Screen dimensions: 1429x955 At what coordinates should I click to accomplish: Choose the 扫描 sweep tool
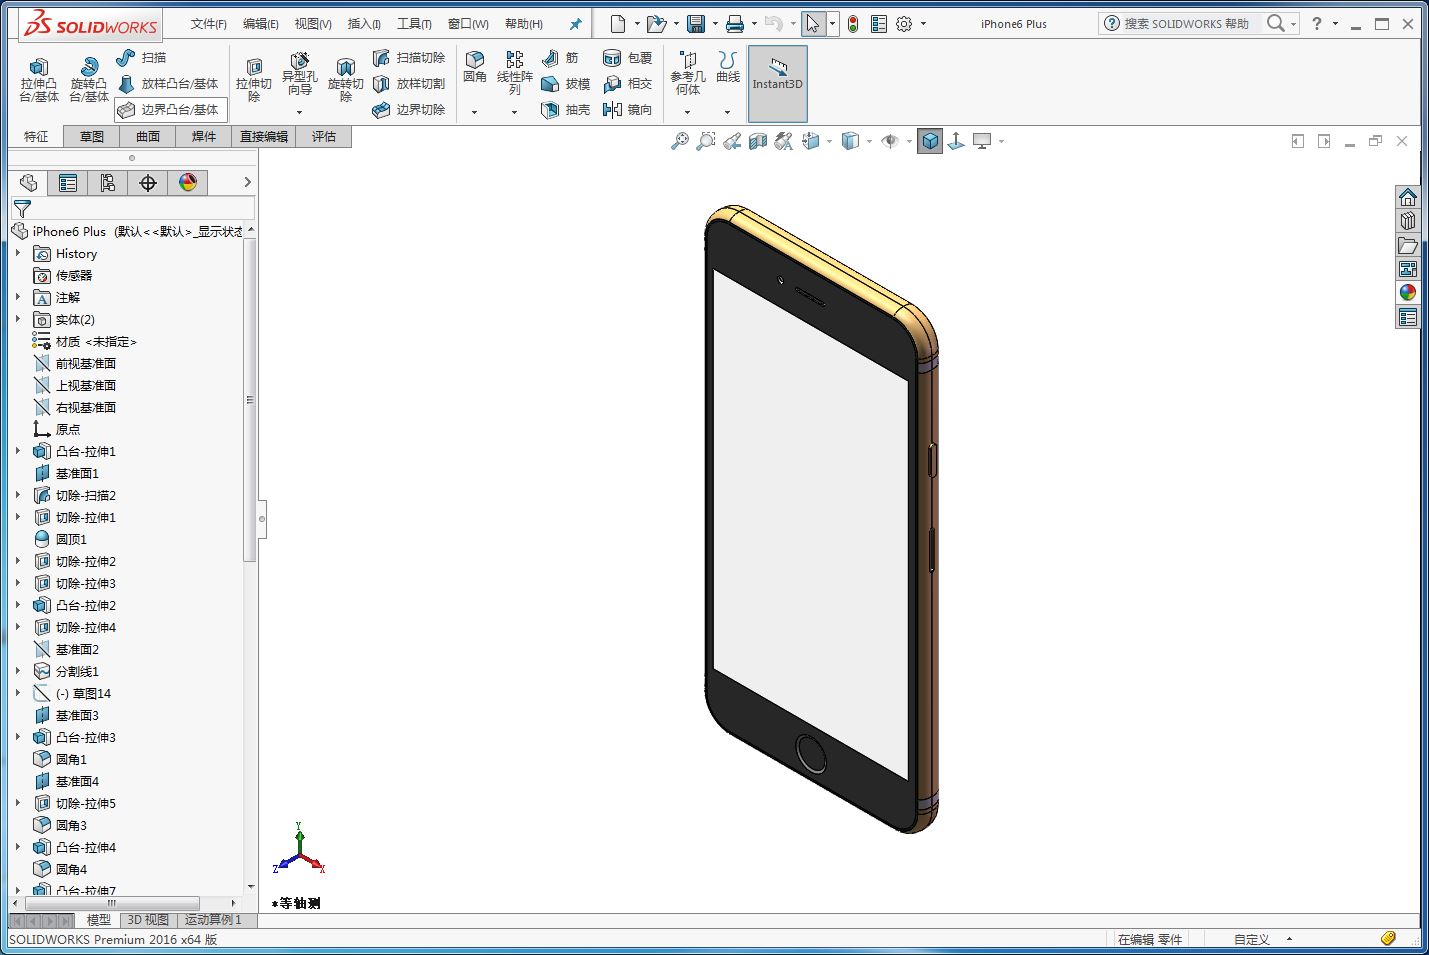[x=142, y=58]
